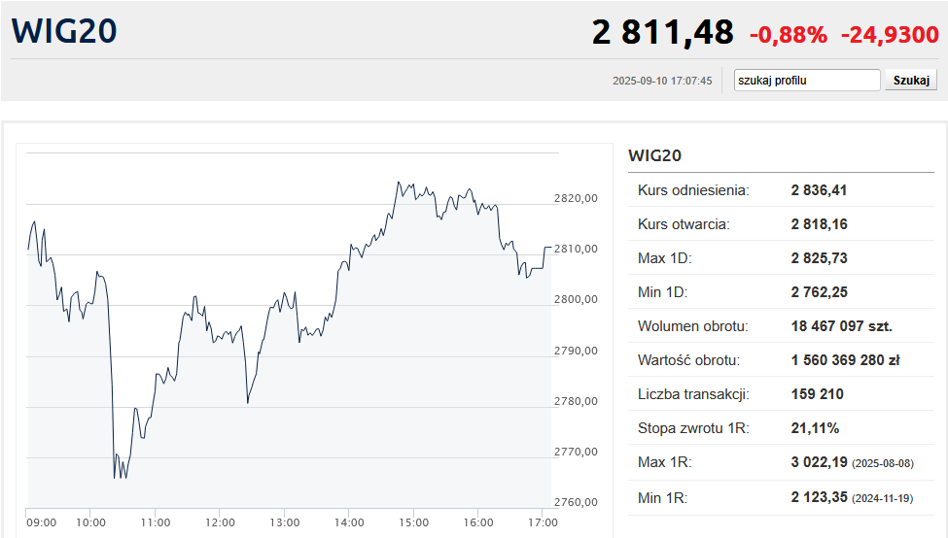Viewport: 948px width, 538px height.
Task: Click the Kurs odniesienia value 2 836,41
Action: pyautogui.click(x=819, y=190)
